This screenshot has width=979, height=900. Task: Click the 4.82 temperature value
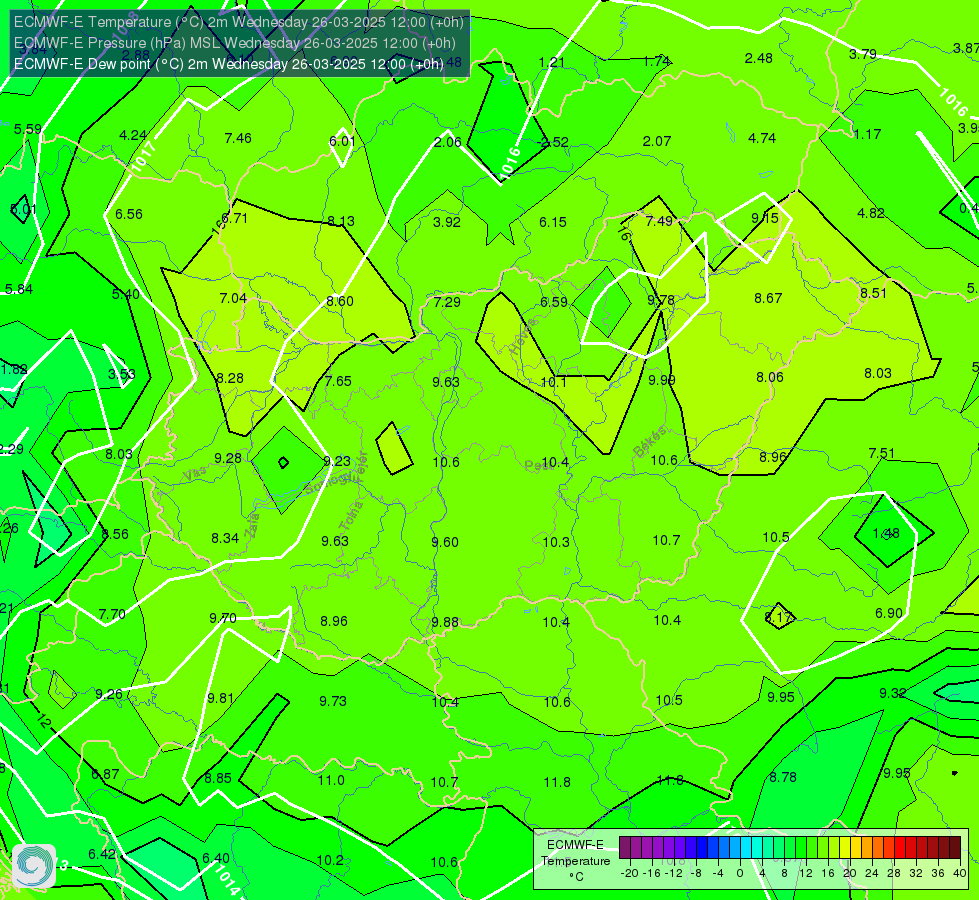point(870,213)
